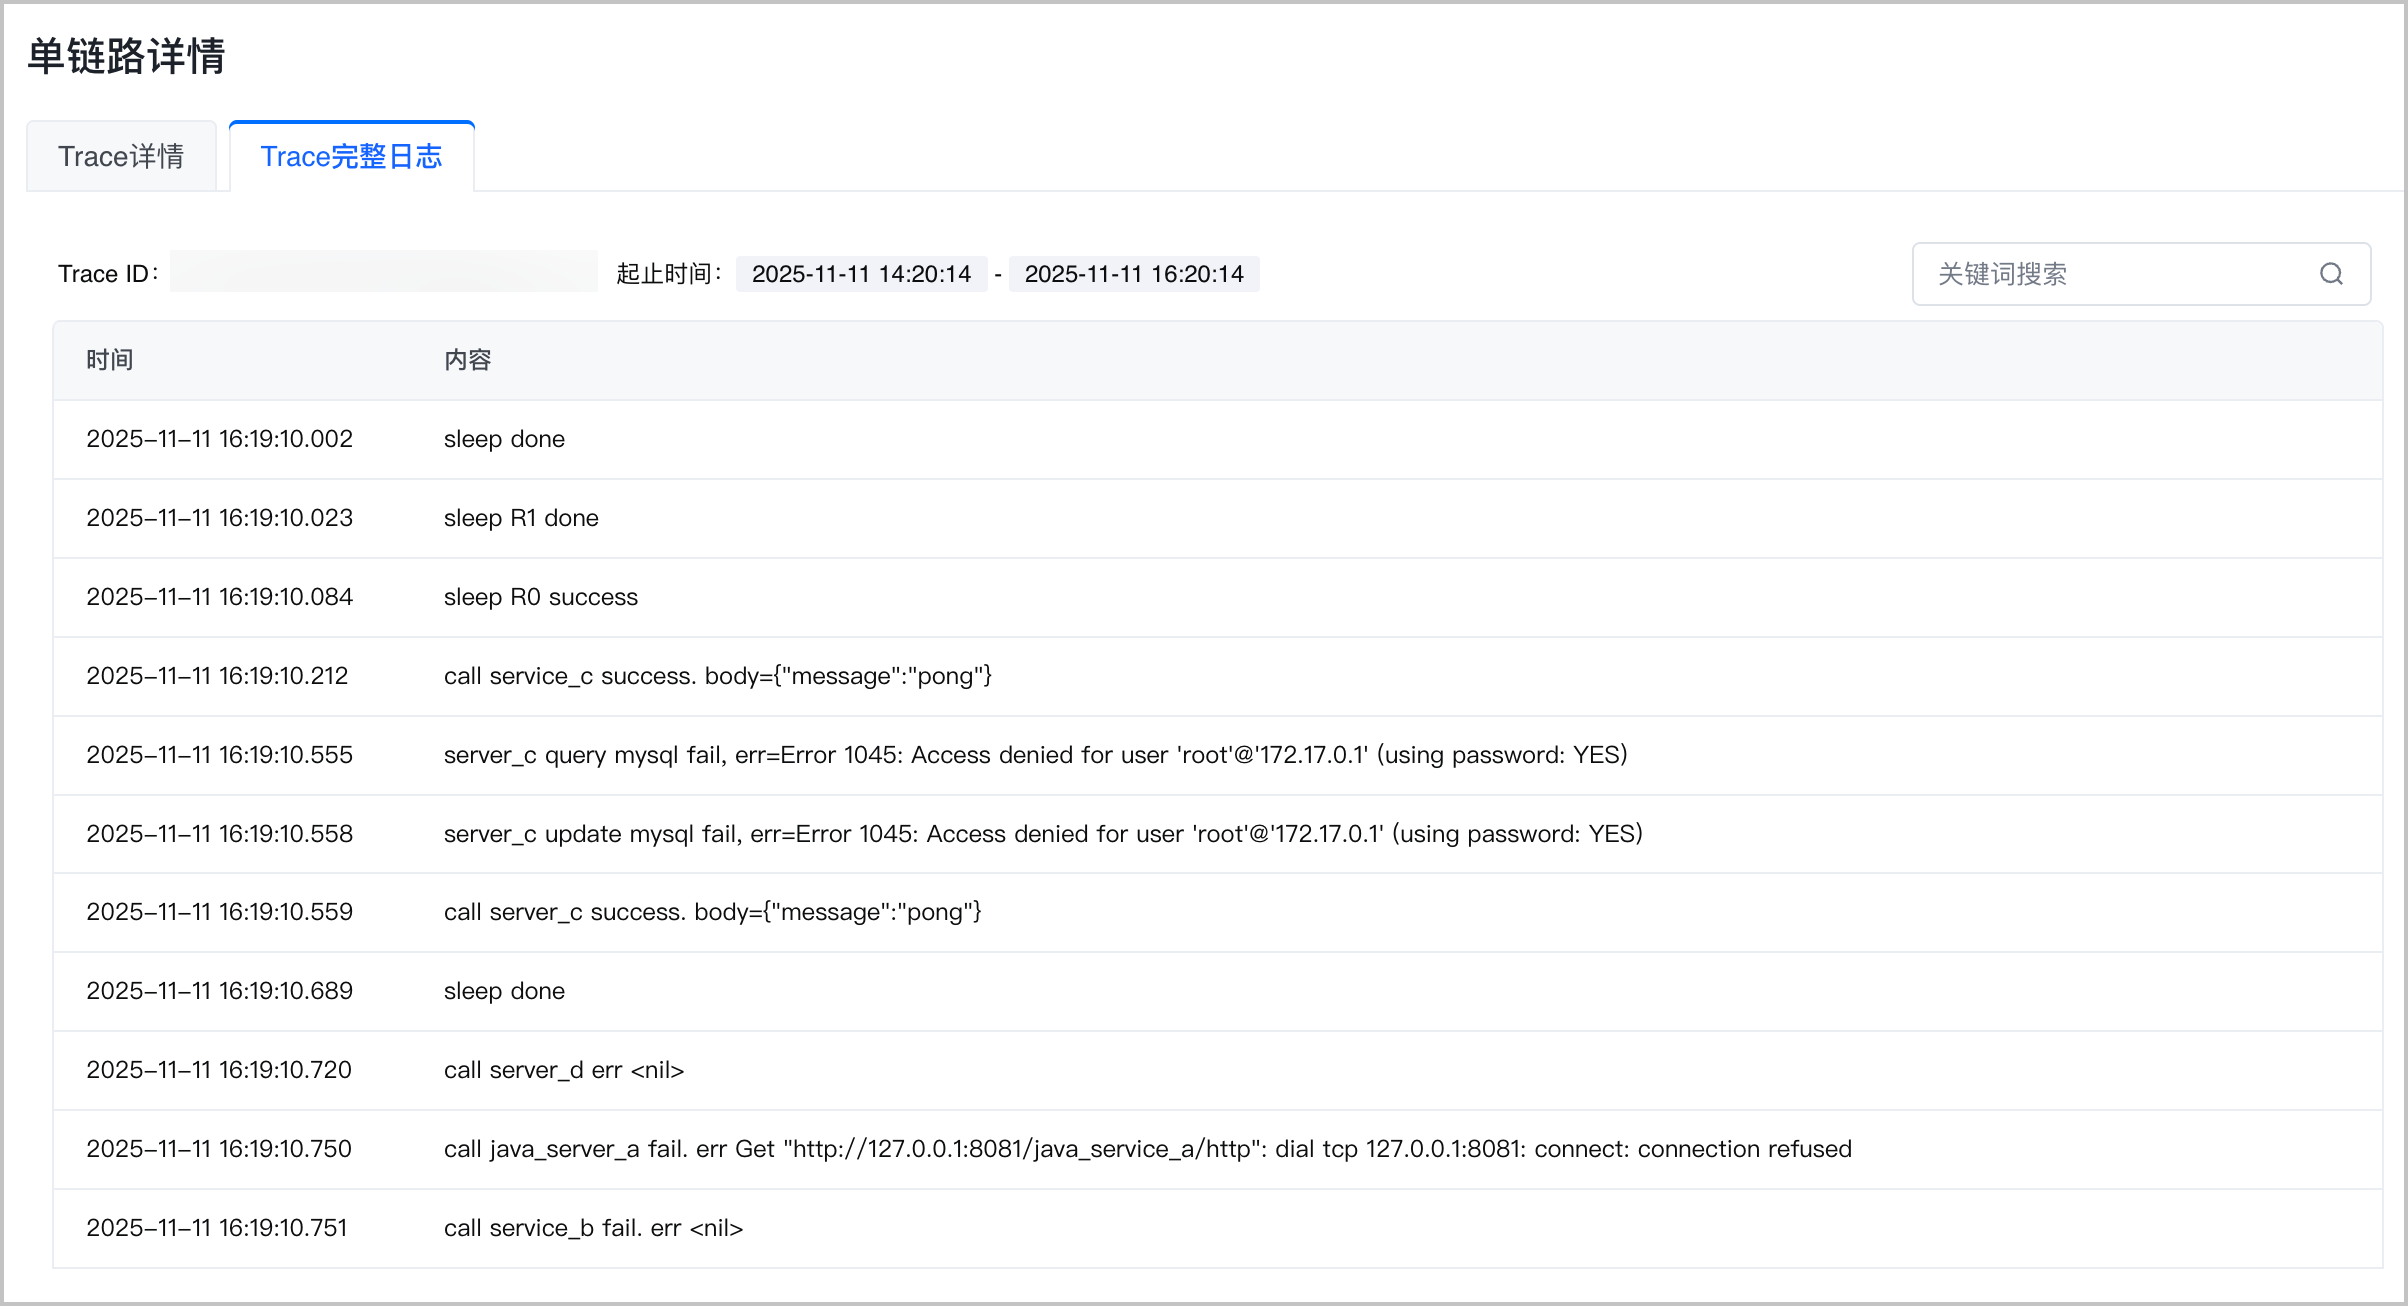Open the start time 2025-11-11 14:20:14 picker
The width and height of the screenshot is (2408, 1306).
point(861,274)
